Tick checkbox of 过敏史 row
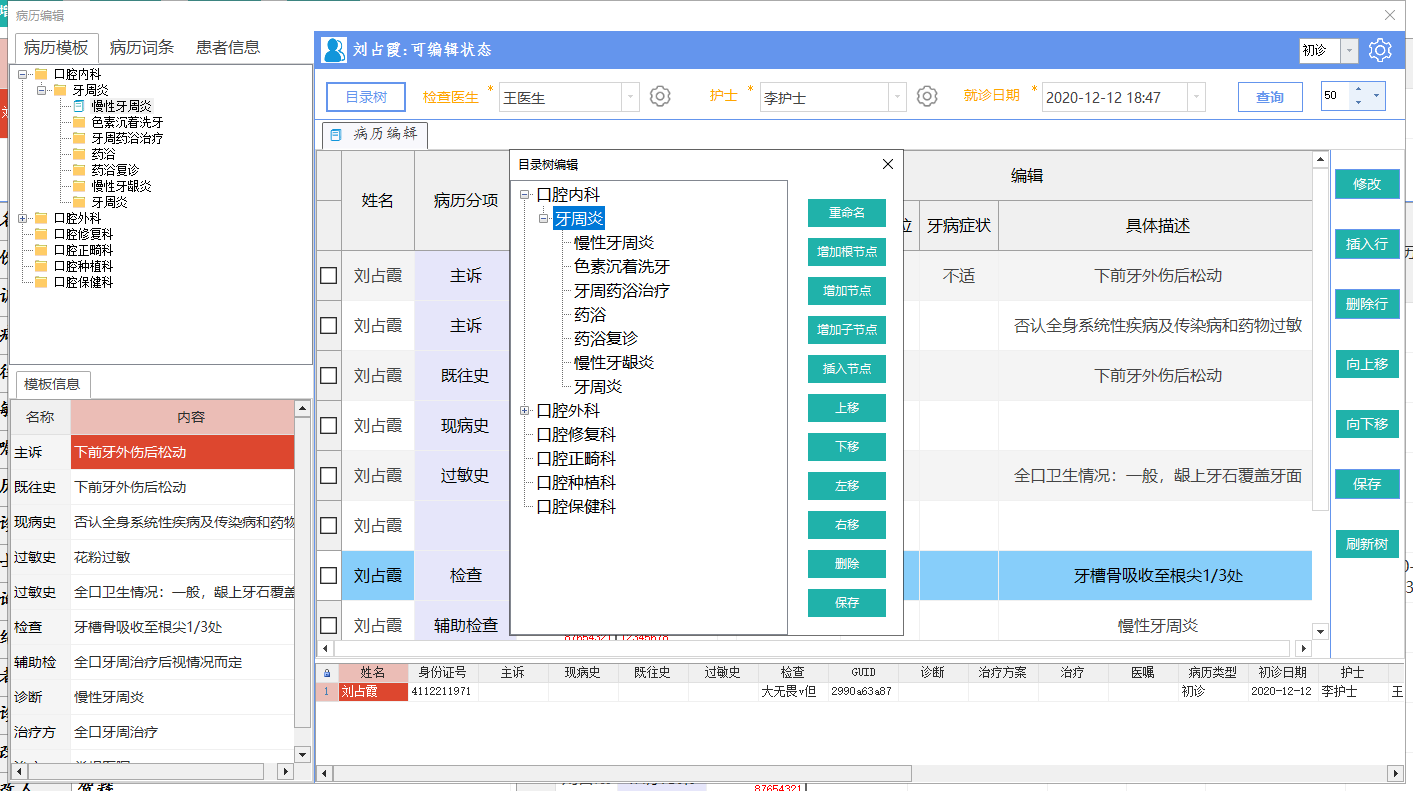The width and height of the screenshot is (1413, 791). tap(328, 476)
